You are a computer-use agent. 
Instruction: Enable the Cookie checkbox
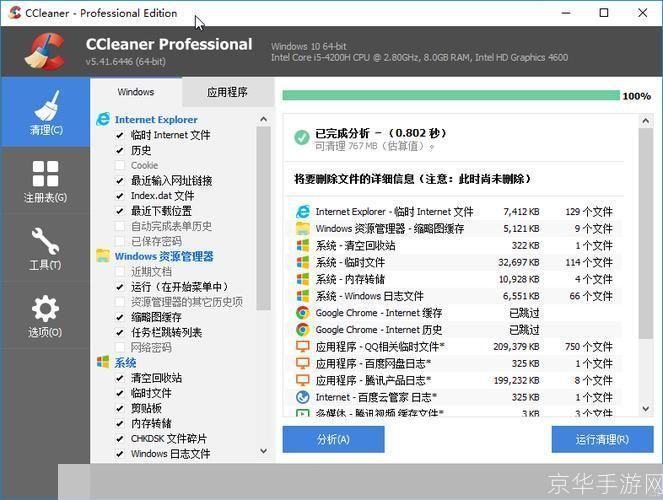point(120,165)
